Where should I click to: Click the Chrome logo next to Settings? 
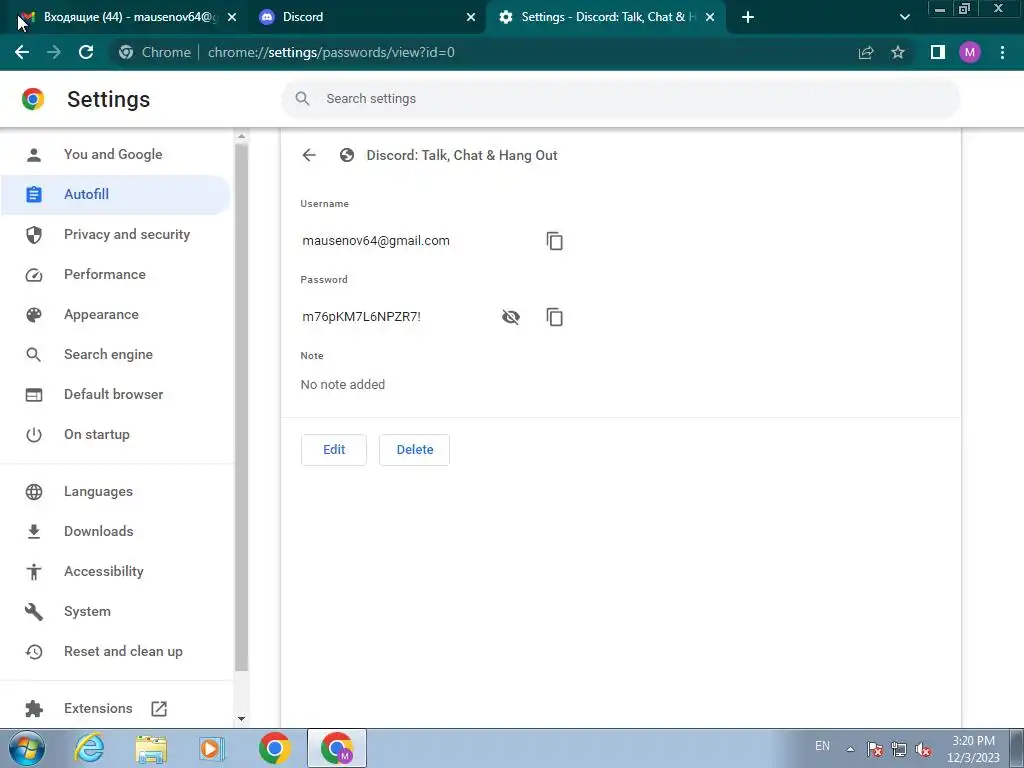[33, 99]
